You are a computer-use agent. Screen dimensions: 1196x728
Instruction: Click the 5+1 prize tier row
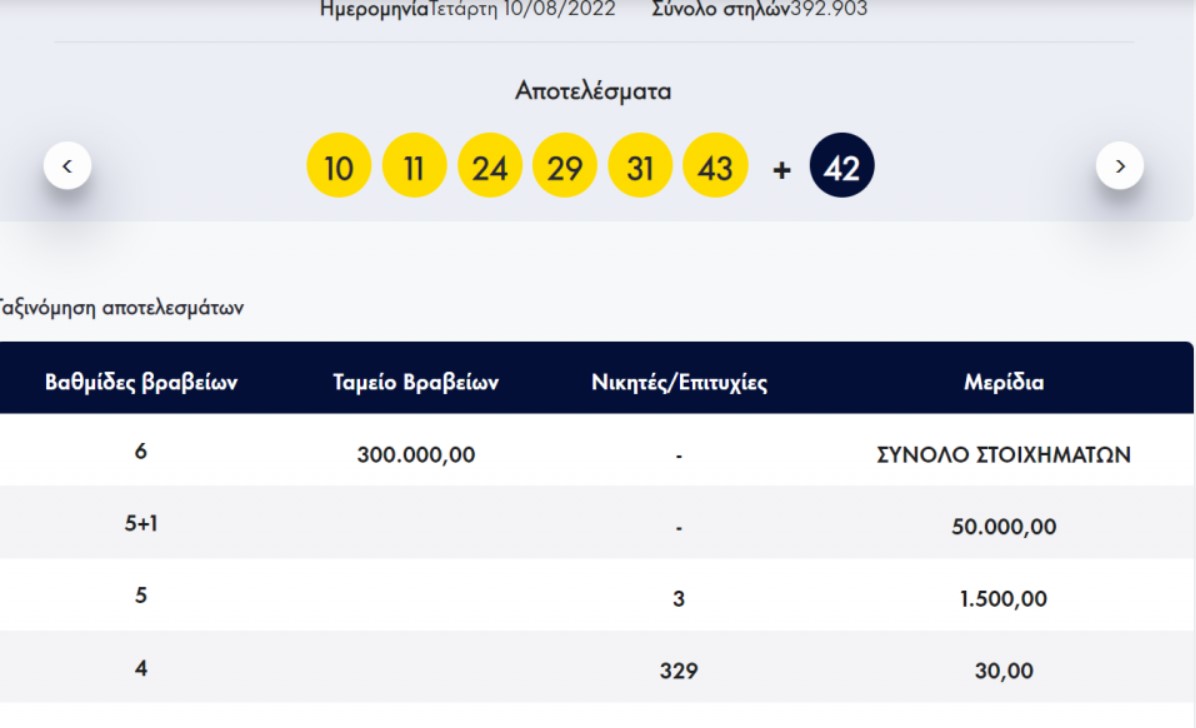[142, 524]
